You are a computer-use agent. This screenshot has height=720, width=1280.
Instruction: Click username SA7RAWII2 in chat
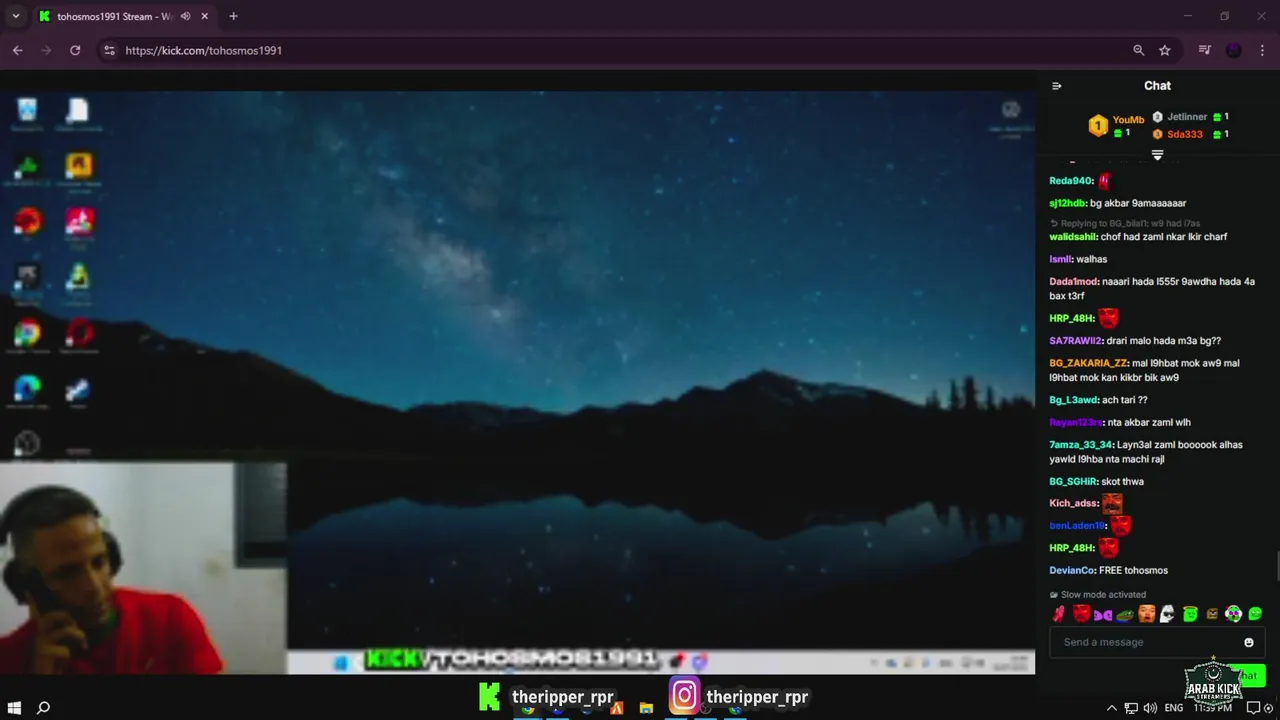point(1076,341)
